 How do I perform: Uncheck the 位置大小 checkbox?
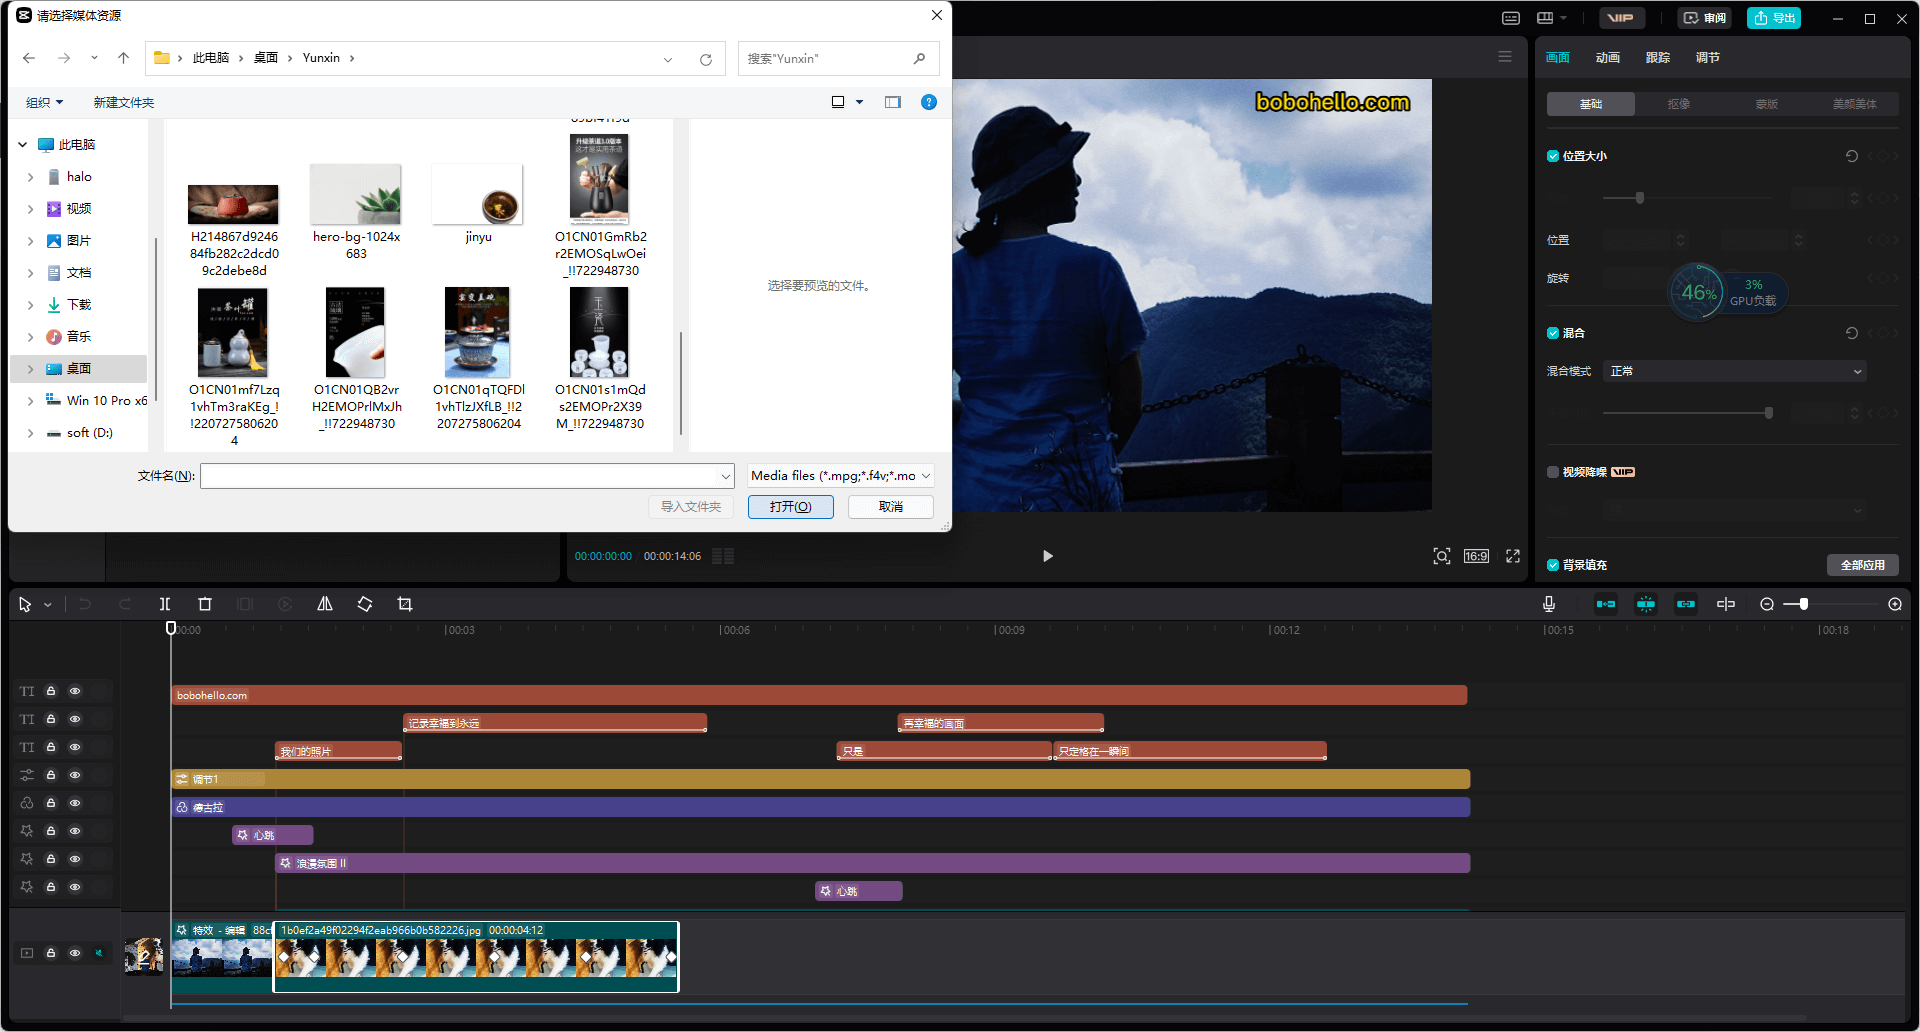[1553, 156]
